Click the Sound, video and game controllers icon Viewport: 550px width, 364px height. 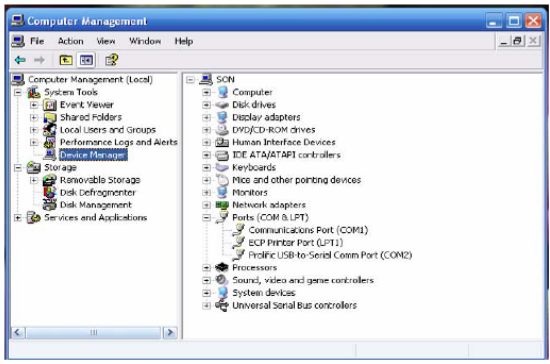point(222,280)
